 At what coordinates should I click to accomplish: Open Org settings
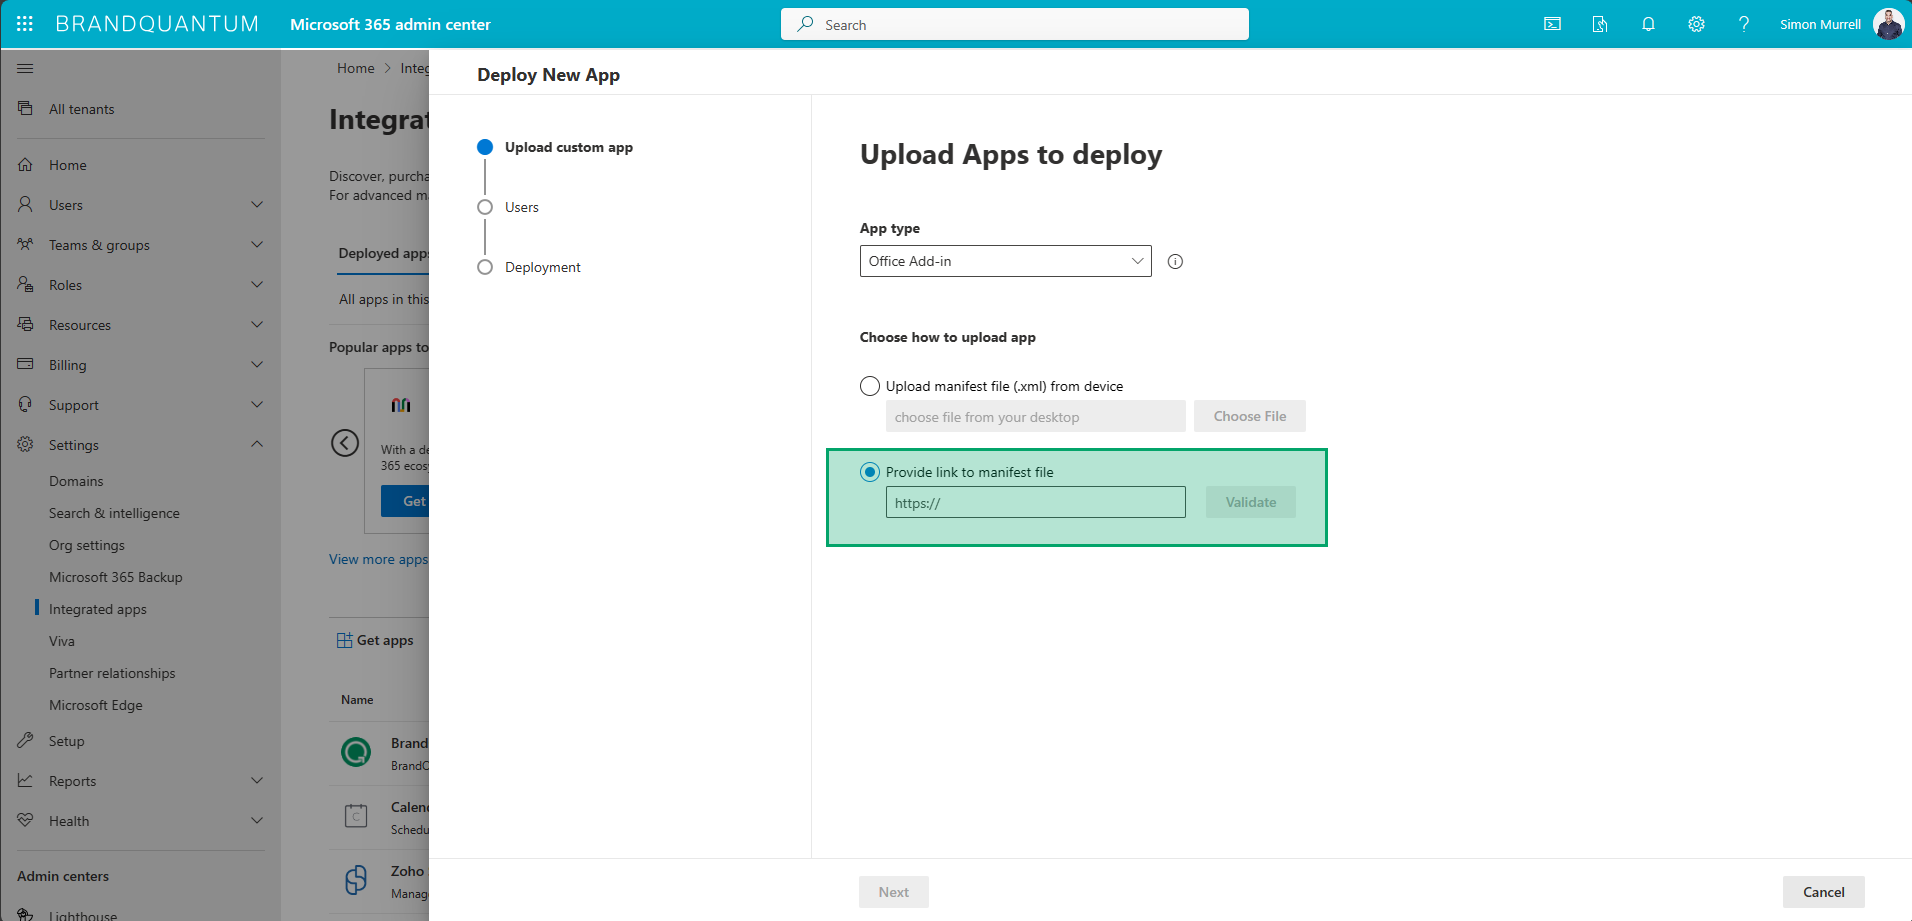[87, 545]
